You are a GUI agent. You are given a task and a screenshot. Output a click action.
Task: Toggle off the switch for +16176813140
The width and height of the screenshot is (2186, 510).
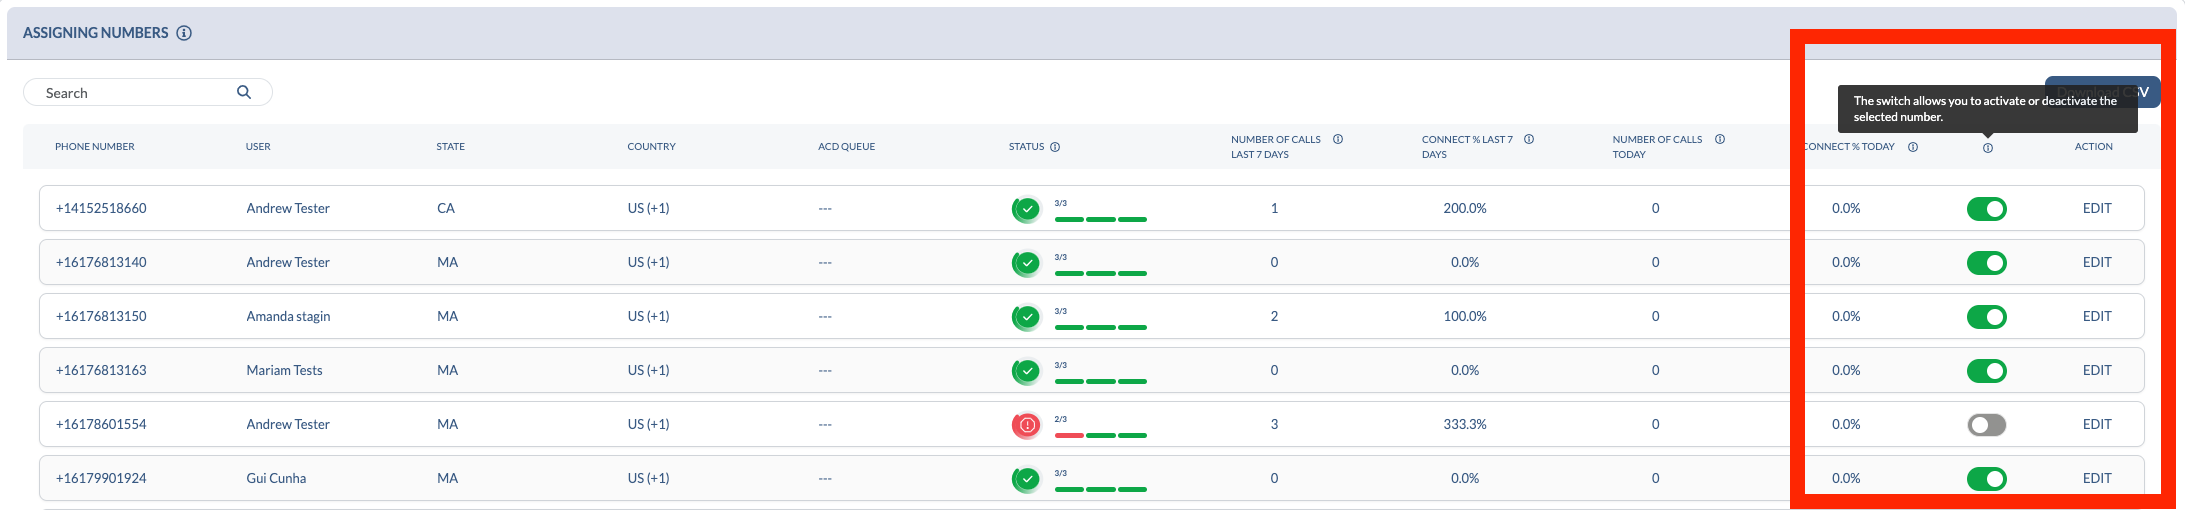pyautogui.click(x=1987, y=263)
